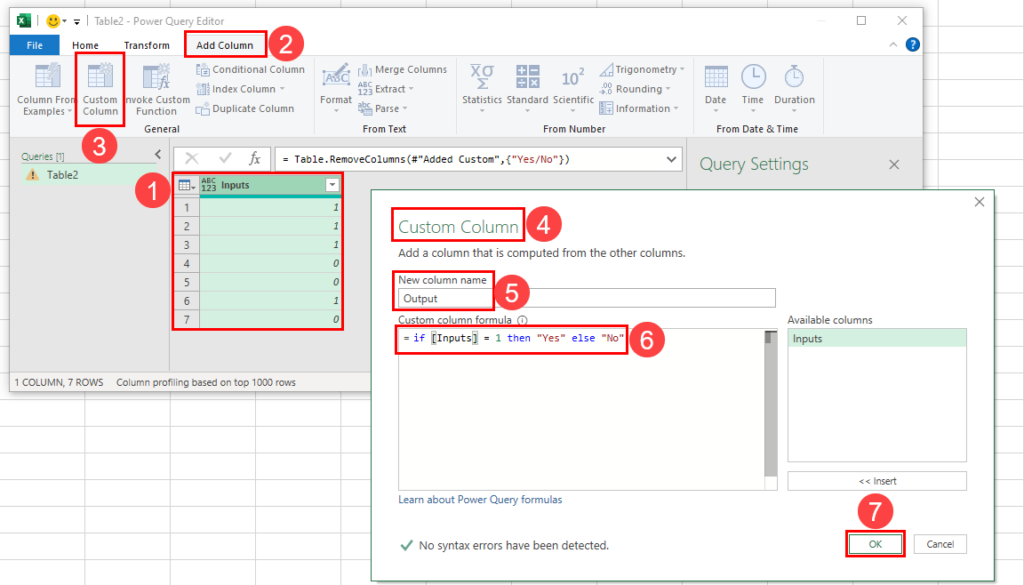Add a Conditional Column
The height and width of the screenshot is (585, 1024).
(x=251, y=69)
